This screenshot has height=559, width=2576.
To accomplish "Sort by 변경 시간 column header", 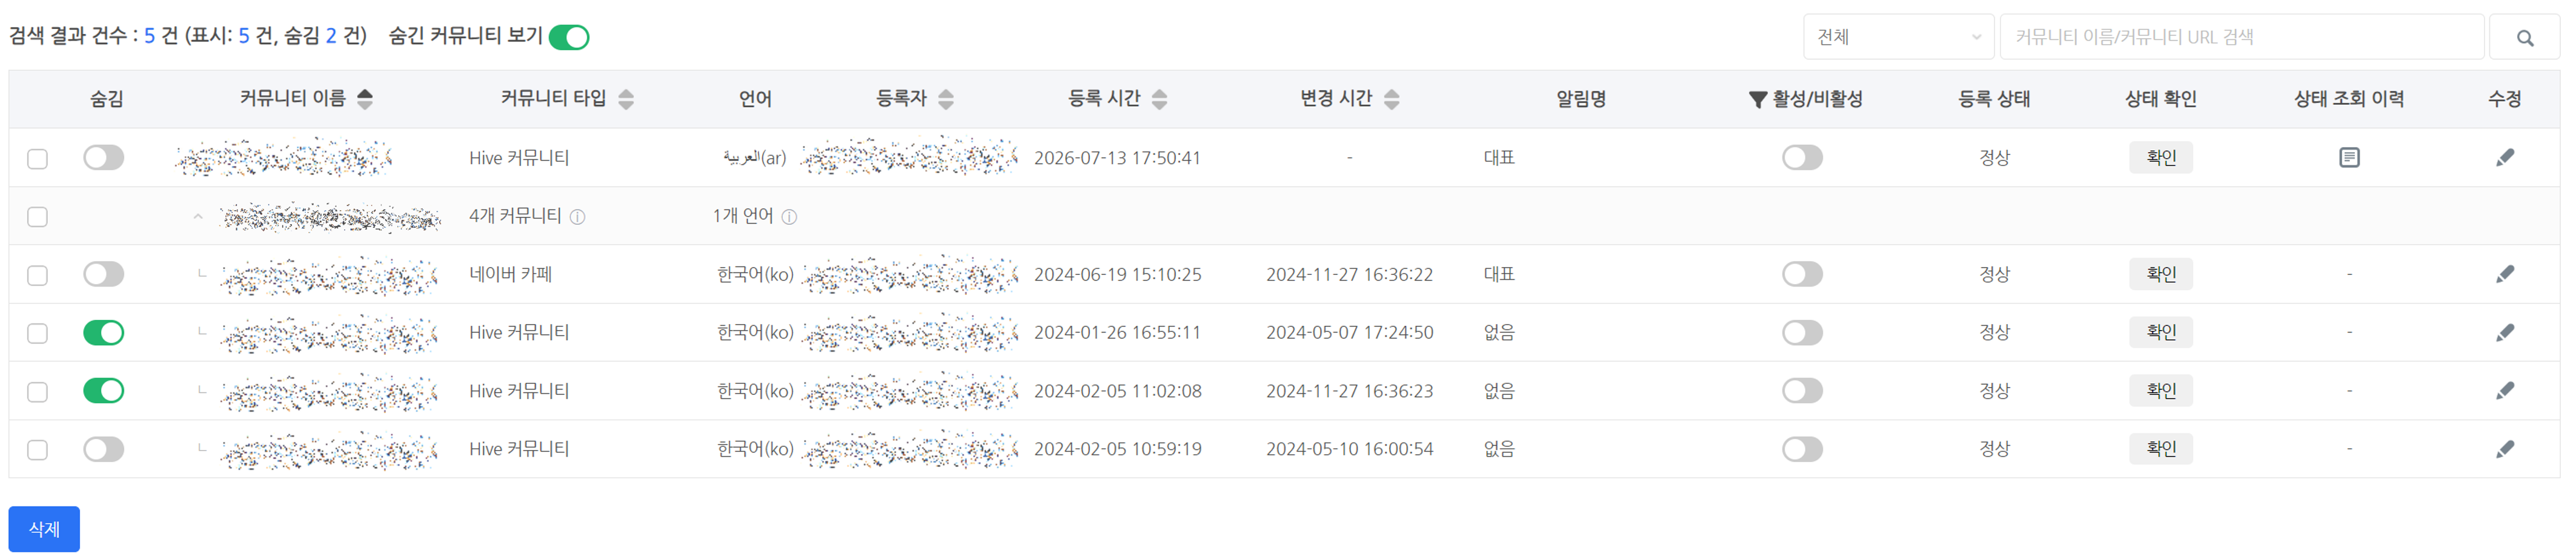I will [x=1349, y=99].
